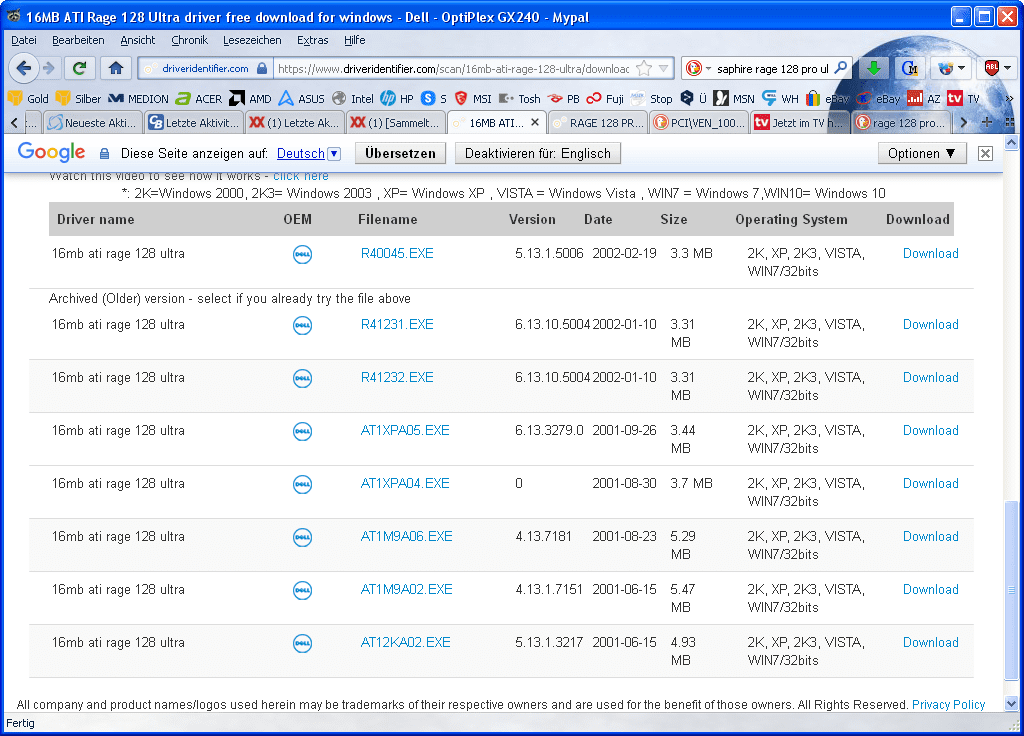The height and width of the screenshot is (736, 1024).
Task: Reload the current page
Action: point(80,68)
